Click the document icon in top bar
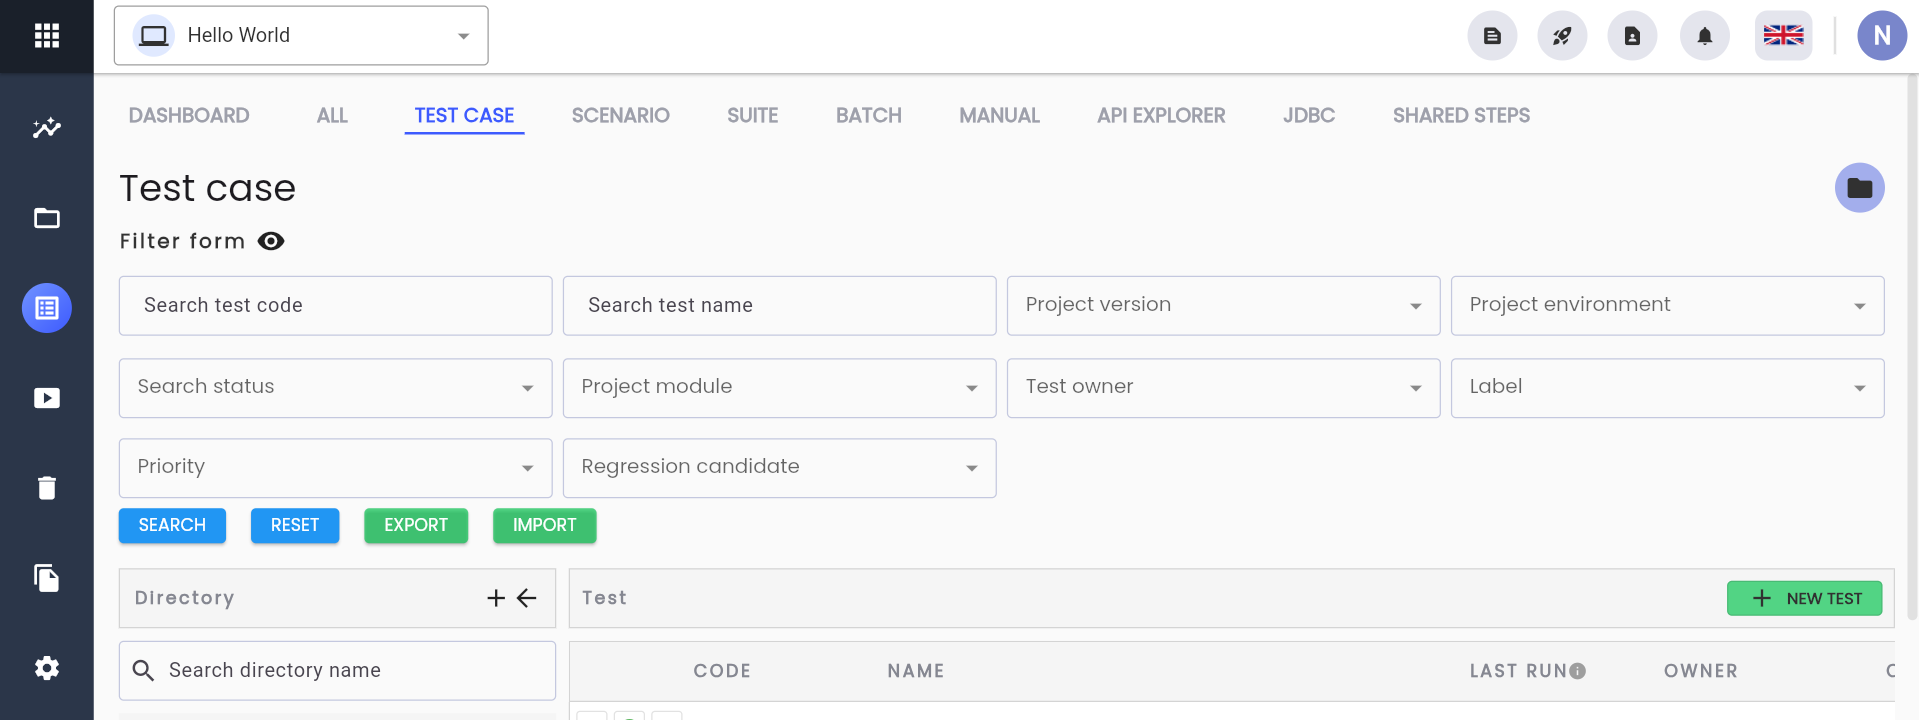The height and width of the screenshot is (720, 1919). click(1492, 36)
